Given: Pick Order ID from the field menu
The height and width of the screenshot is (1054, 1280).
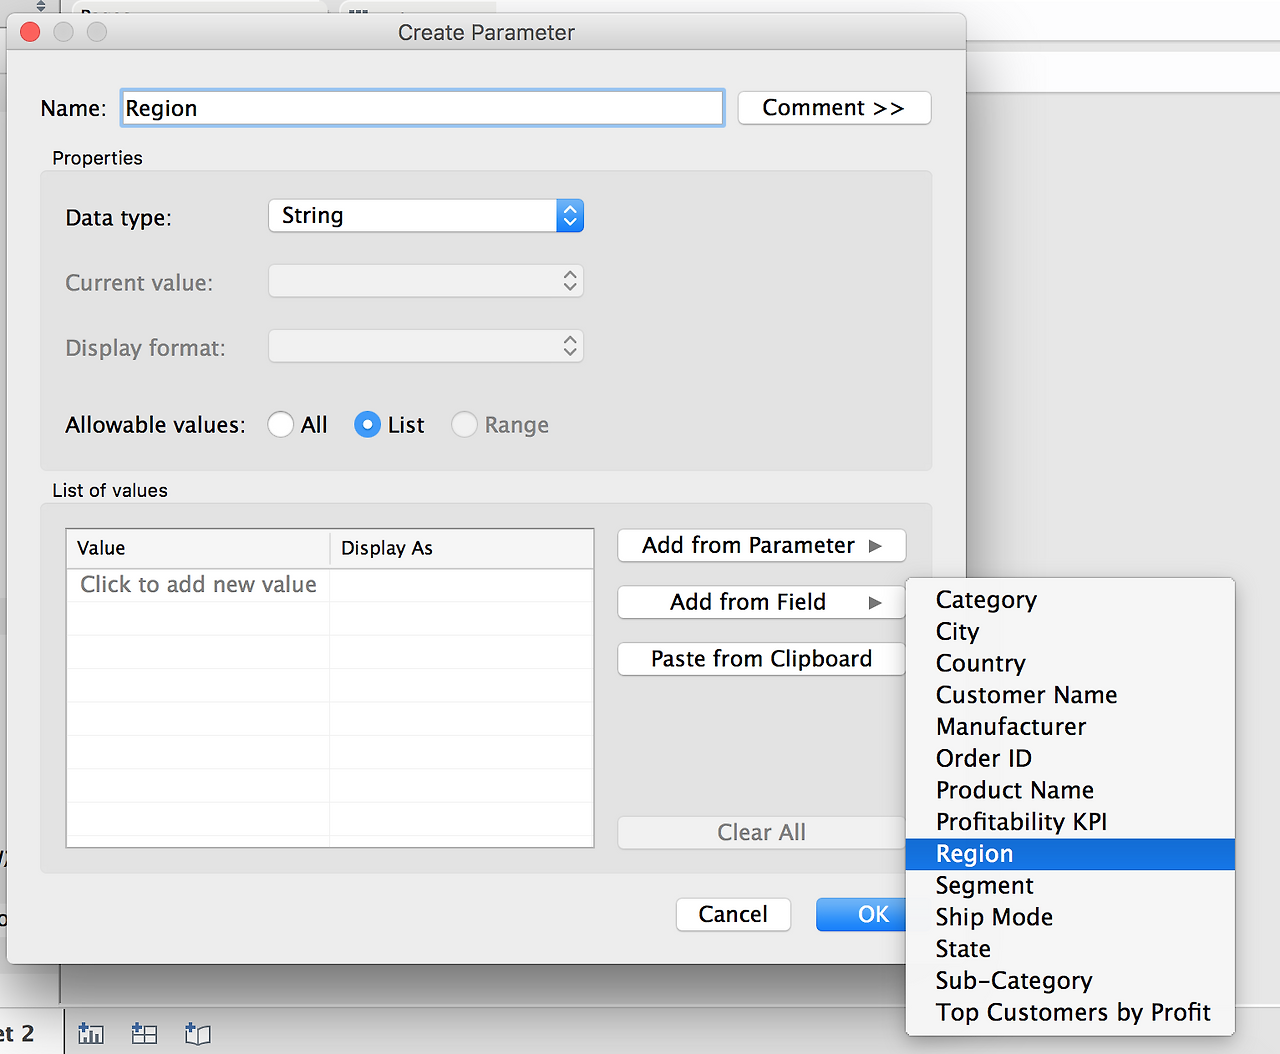Looking at the screenshot, I should coord(1070,758).
